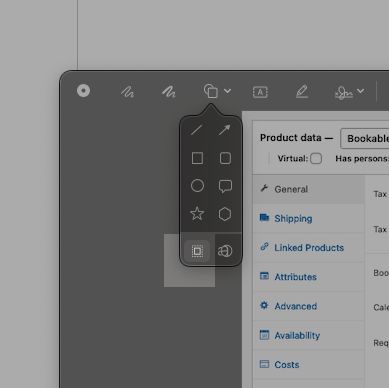Click the round record dot icon
This screenshot has height=388, width=389.
point(83,91)
